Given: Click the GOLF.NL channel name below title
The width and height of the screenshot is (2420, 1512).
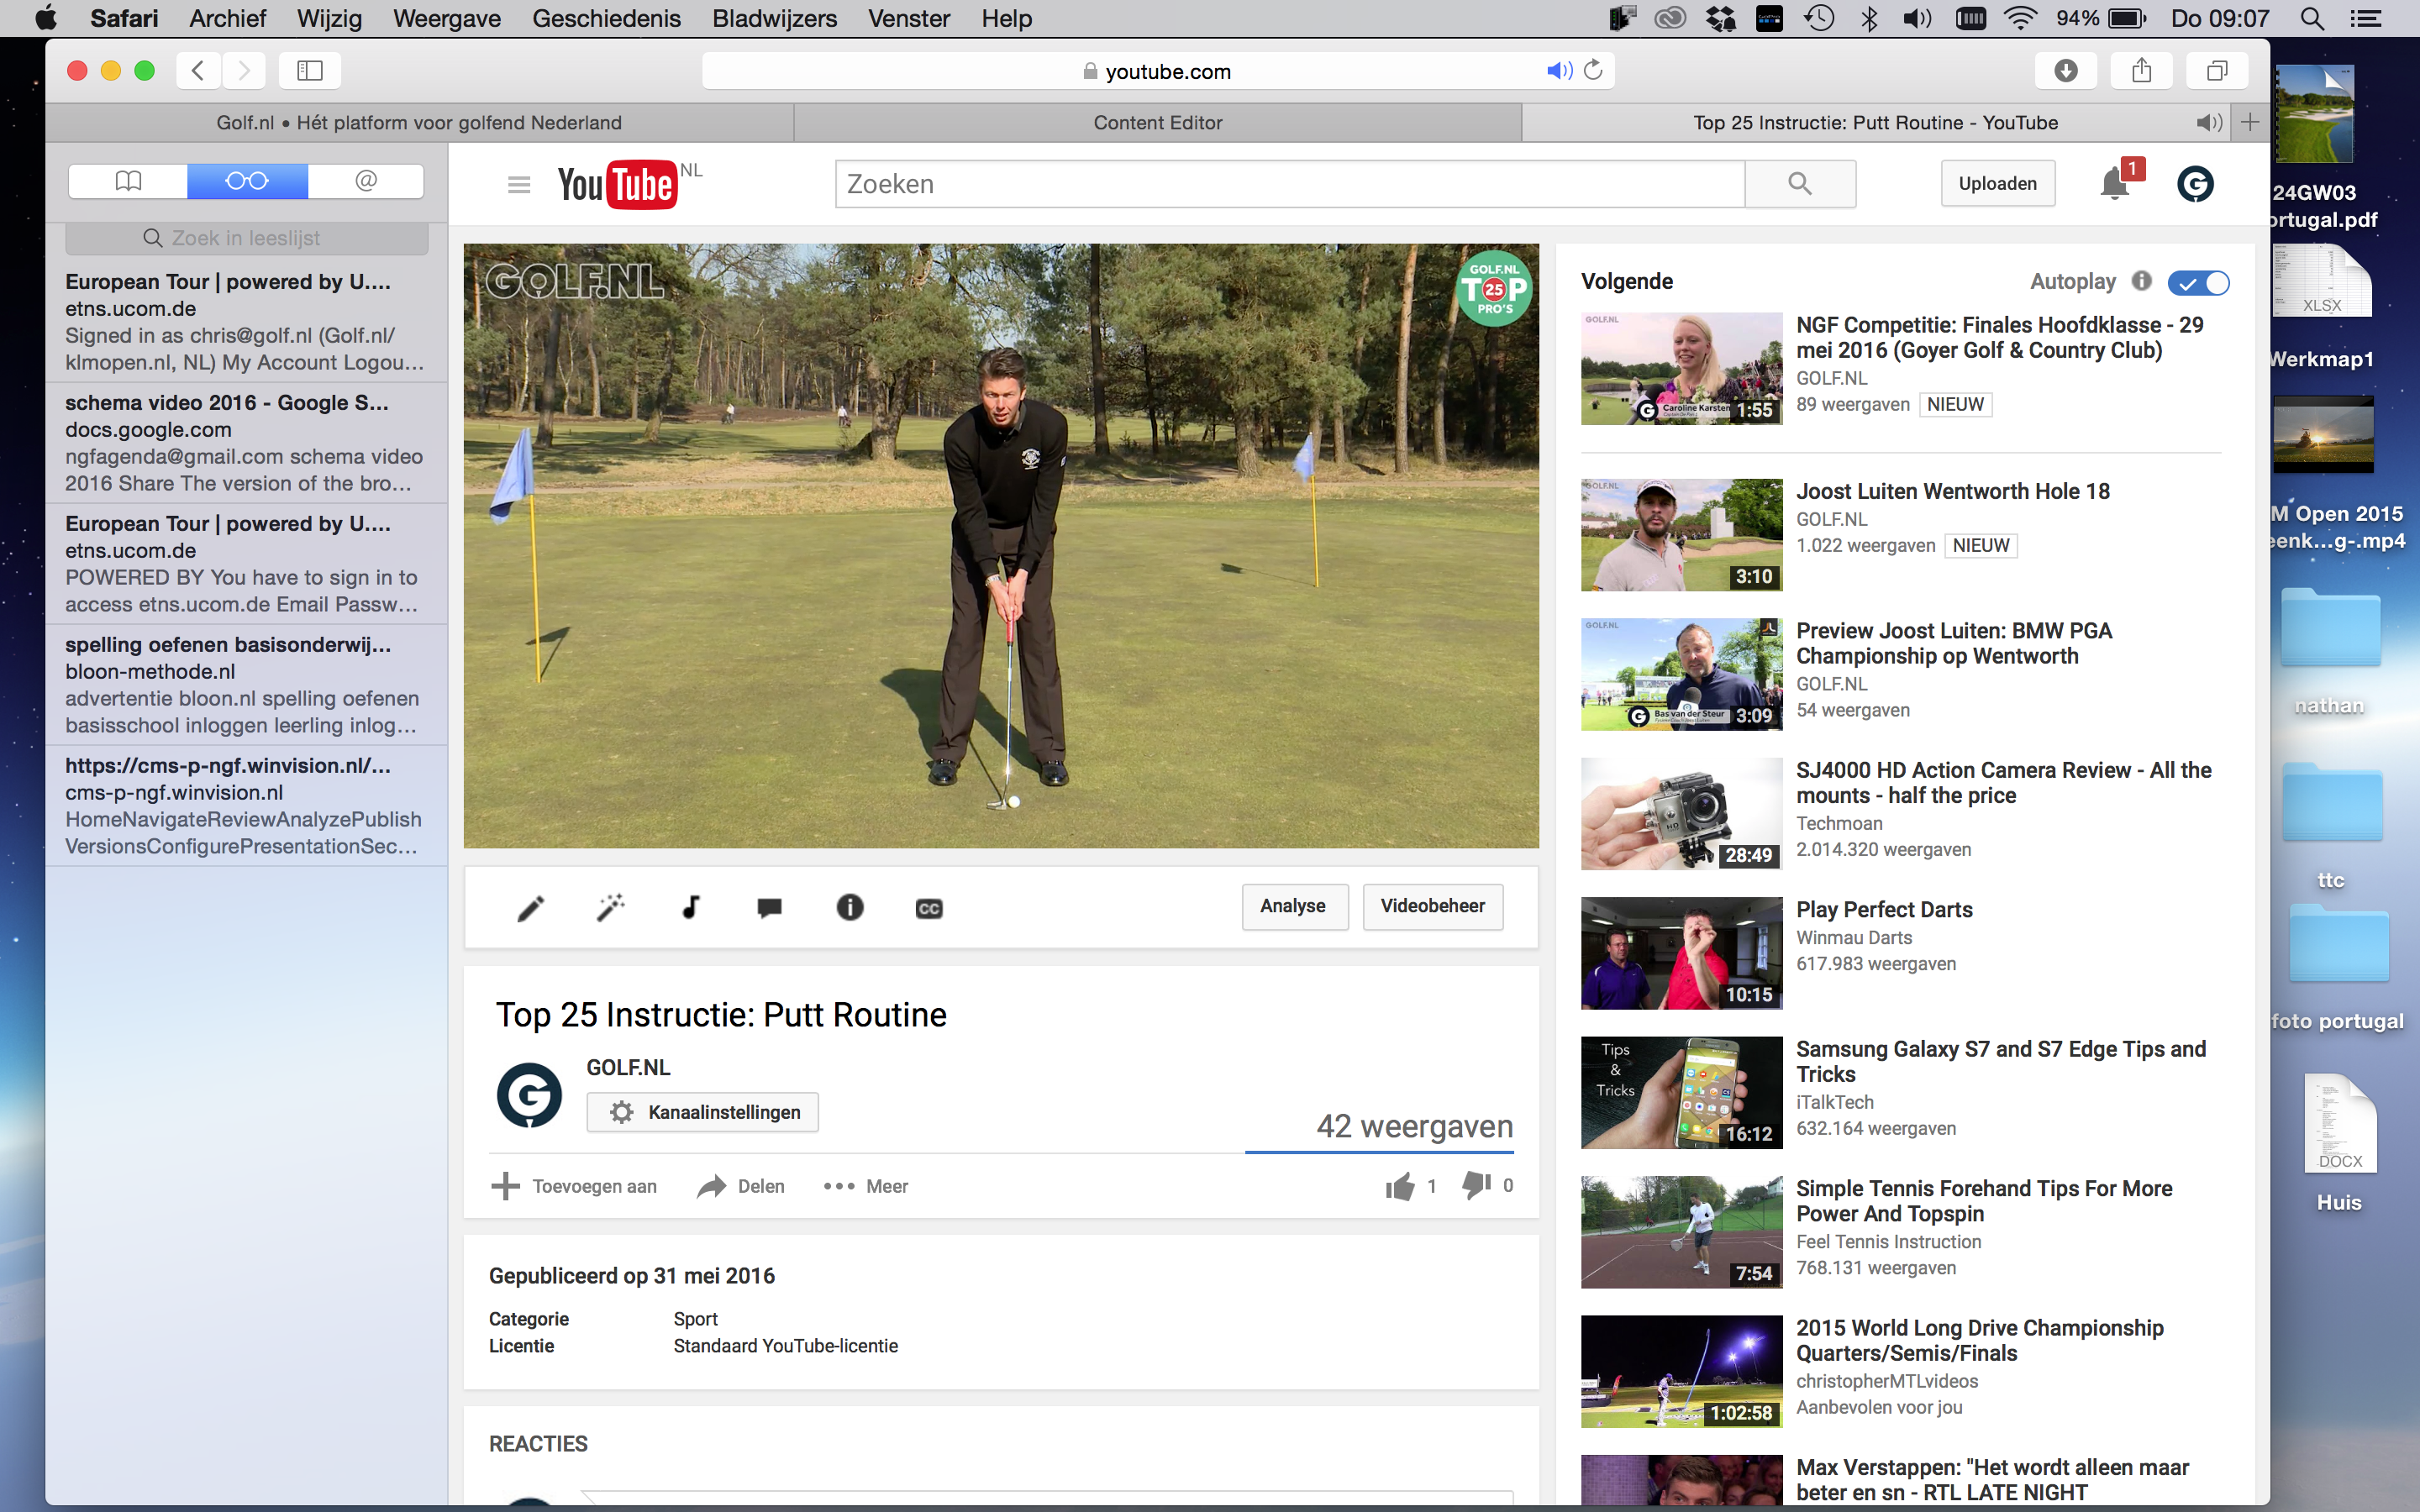Looking at the screenshot, I should (x=628, y=1067).
